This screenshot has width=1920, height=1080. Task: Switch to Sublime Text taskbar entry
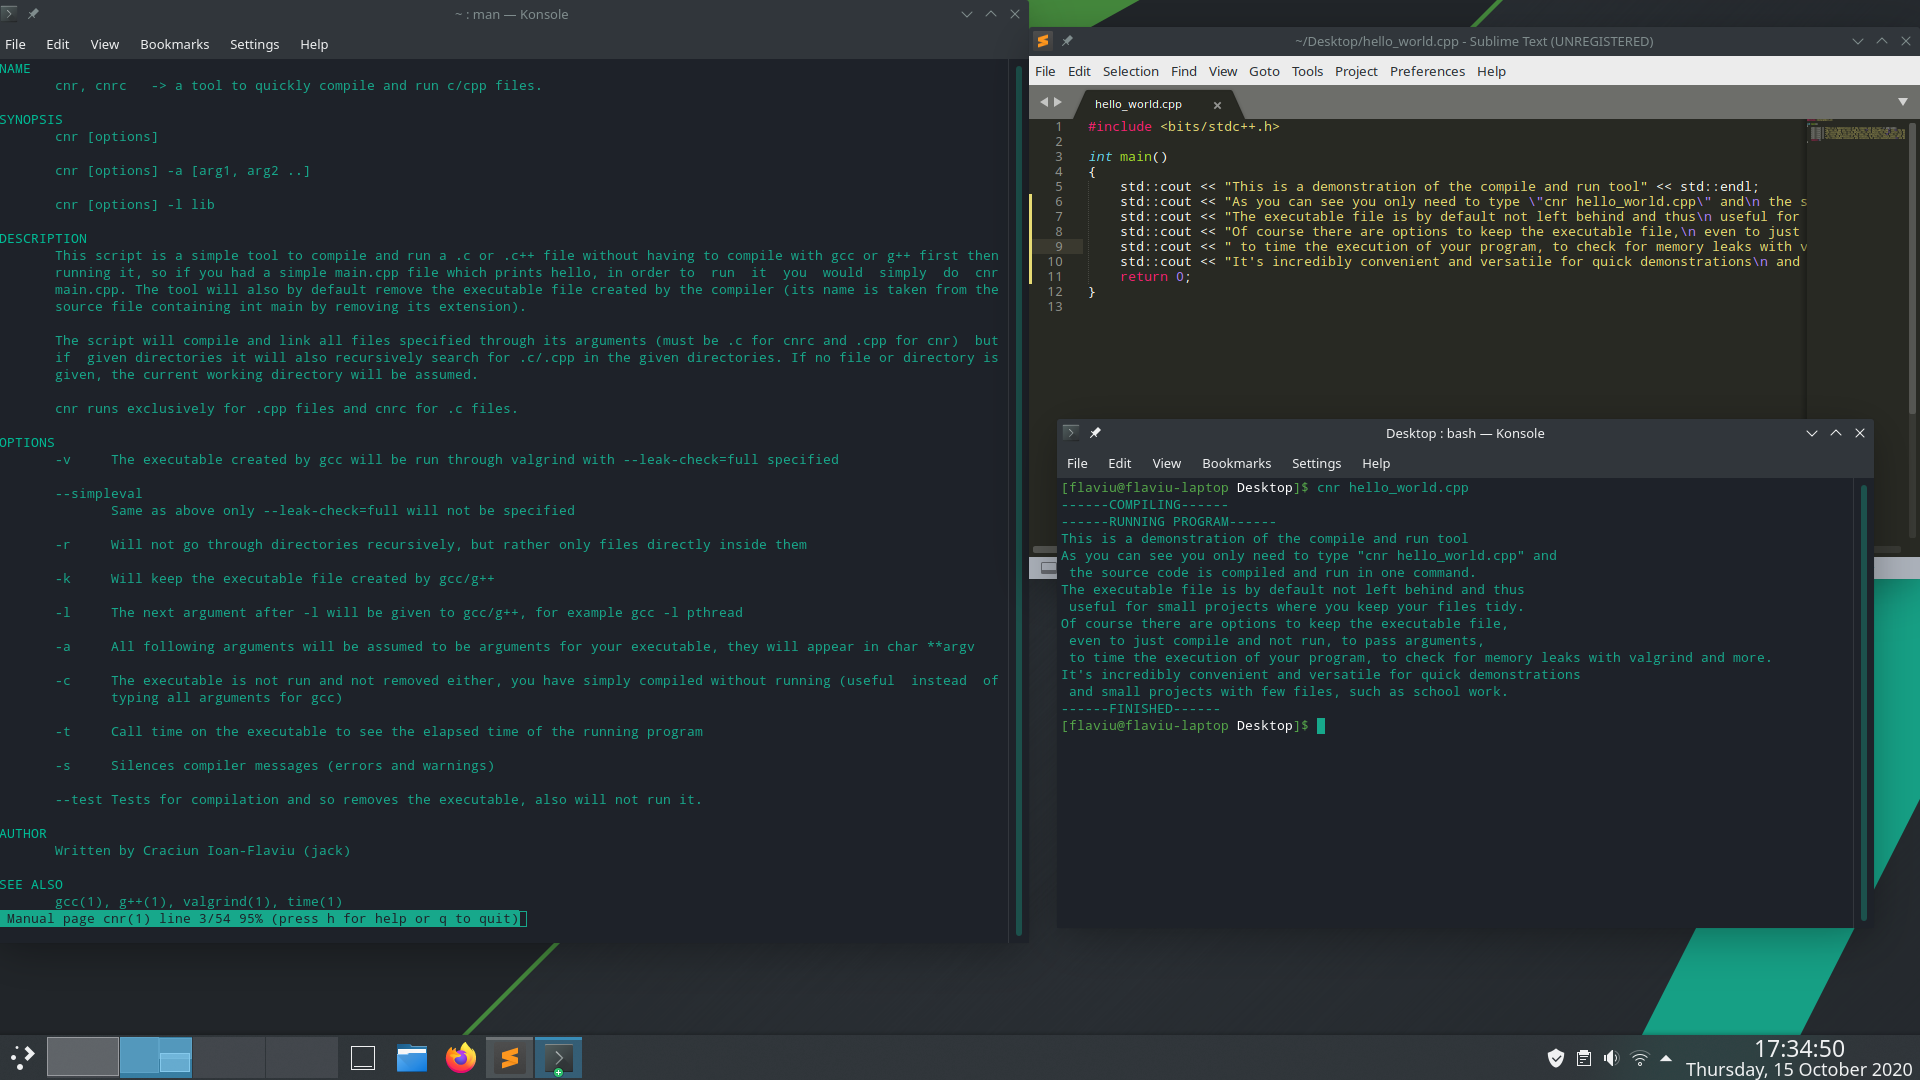point(509,1057)
